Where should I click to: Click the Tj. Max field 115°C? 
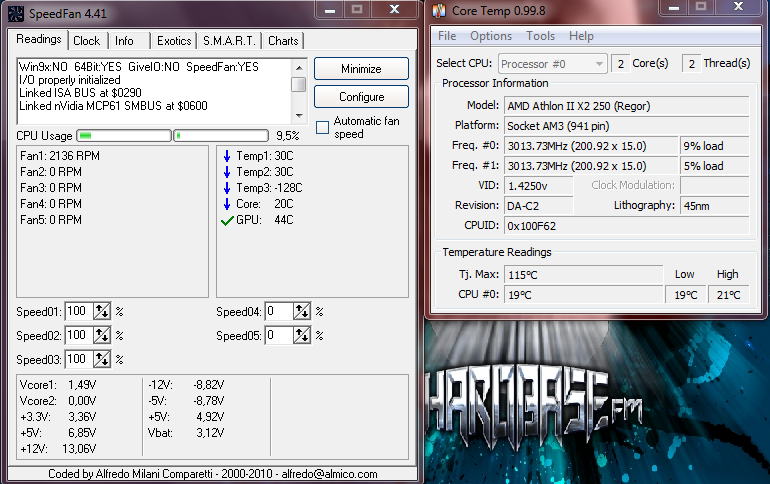point(583,275)
